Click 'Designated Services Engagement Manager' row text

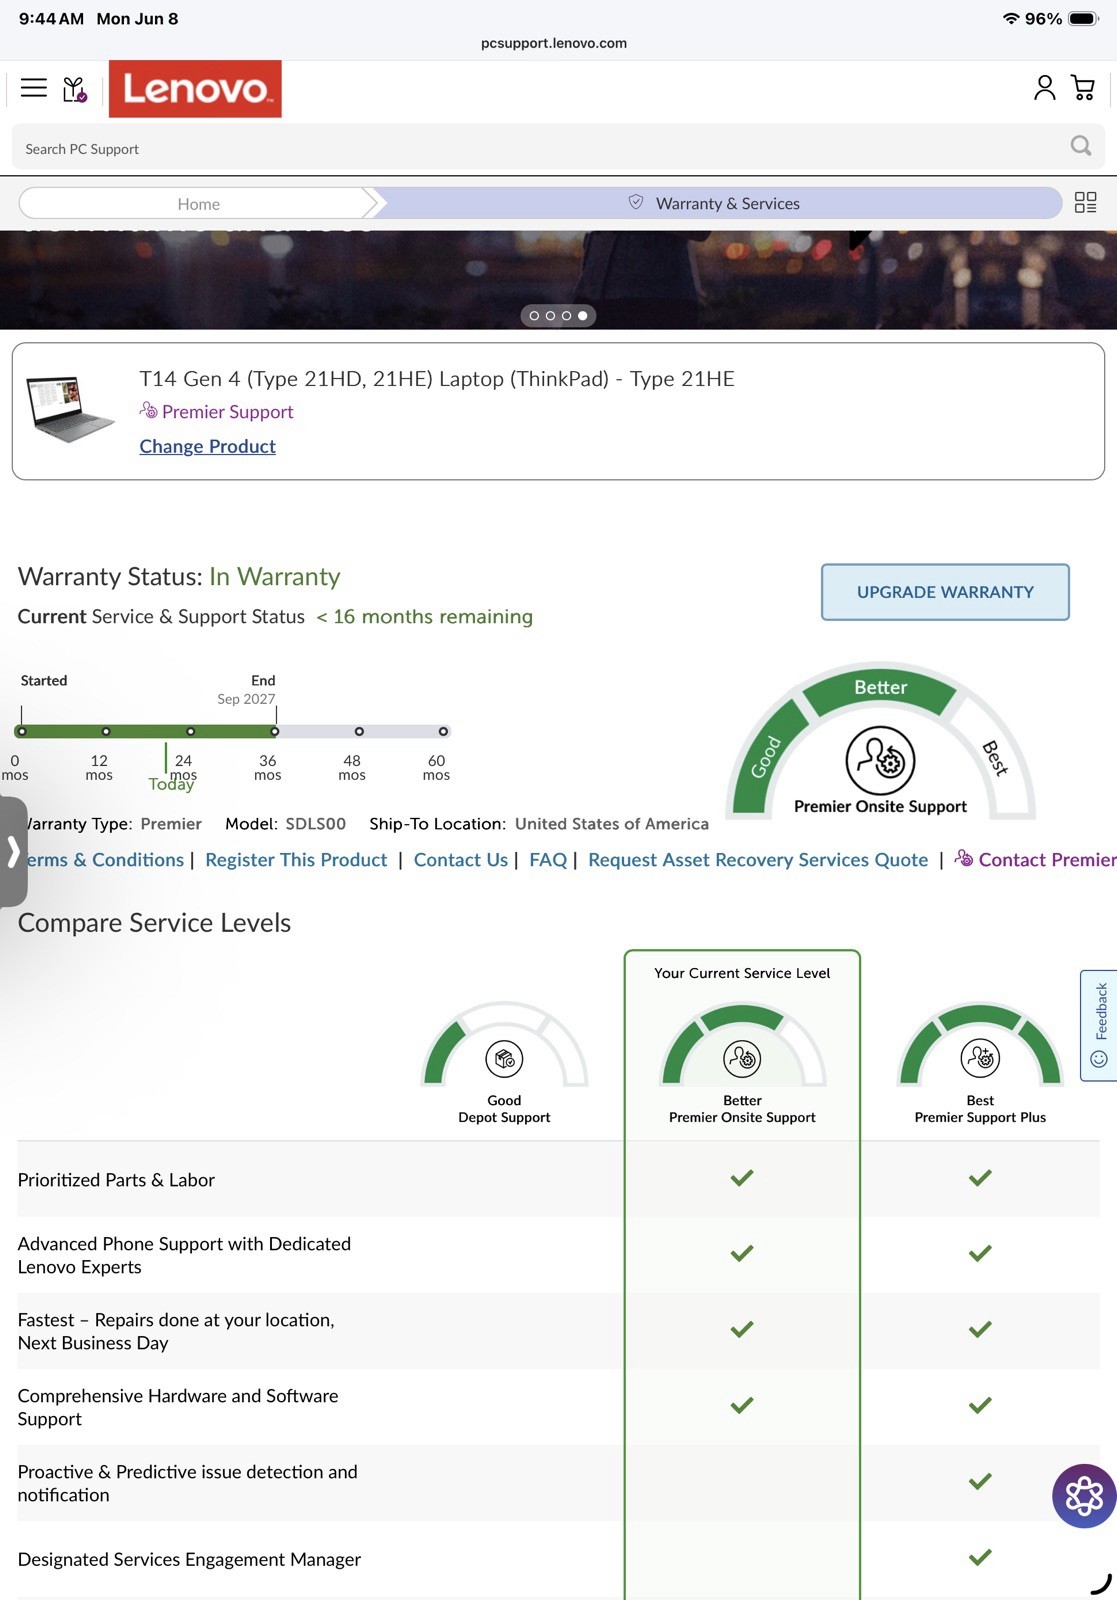pos(189,1559)
